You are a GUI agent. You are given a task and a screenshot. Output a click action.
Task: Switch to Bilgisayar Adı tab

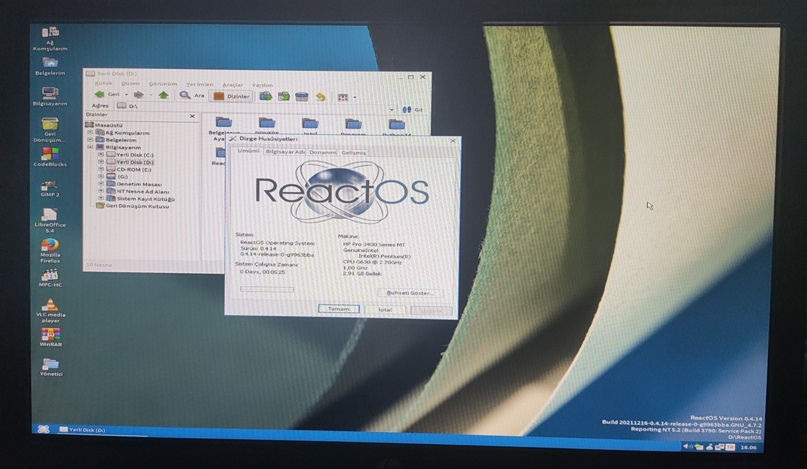pyautogui.click(x=285, y=152)
